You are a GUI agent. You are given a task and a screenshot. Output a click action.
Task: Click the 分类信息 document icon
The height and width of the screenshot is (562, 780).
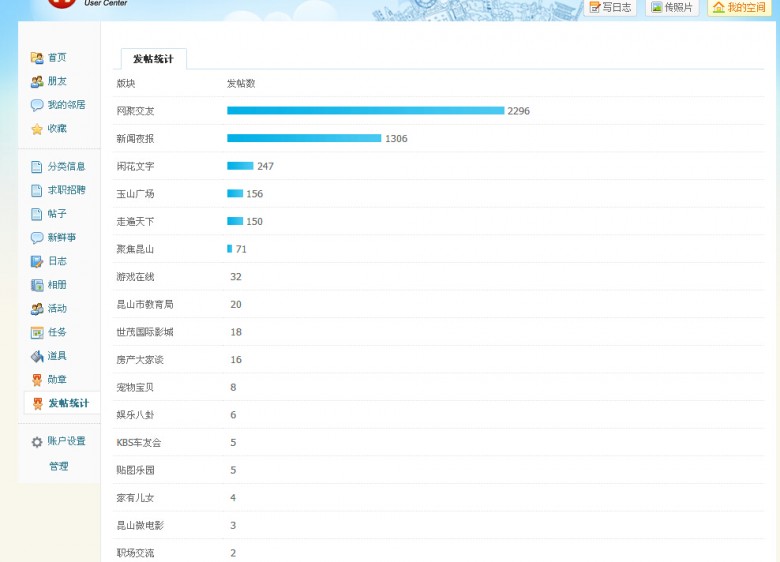(x=37, y=167)
